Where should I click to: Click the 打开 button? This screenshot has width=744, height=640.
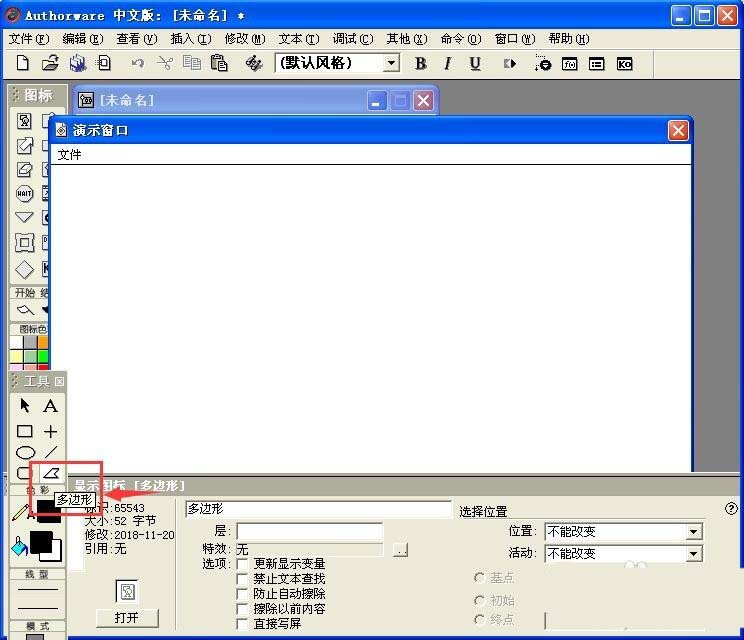pyautogui.click(x=127, y=618)
